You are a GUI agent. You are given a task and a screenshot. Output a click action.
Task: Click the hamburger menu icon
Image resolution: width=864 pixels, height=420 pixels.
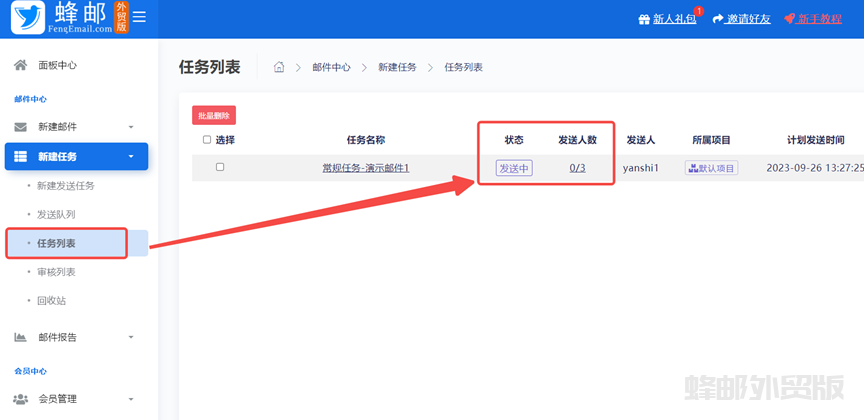click(x=139, y=17)
